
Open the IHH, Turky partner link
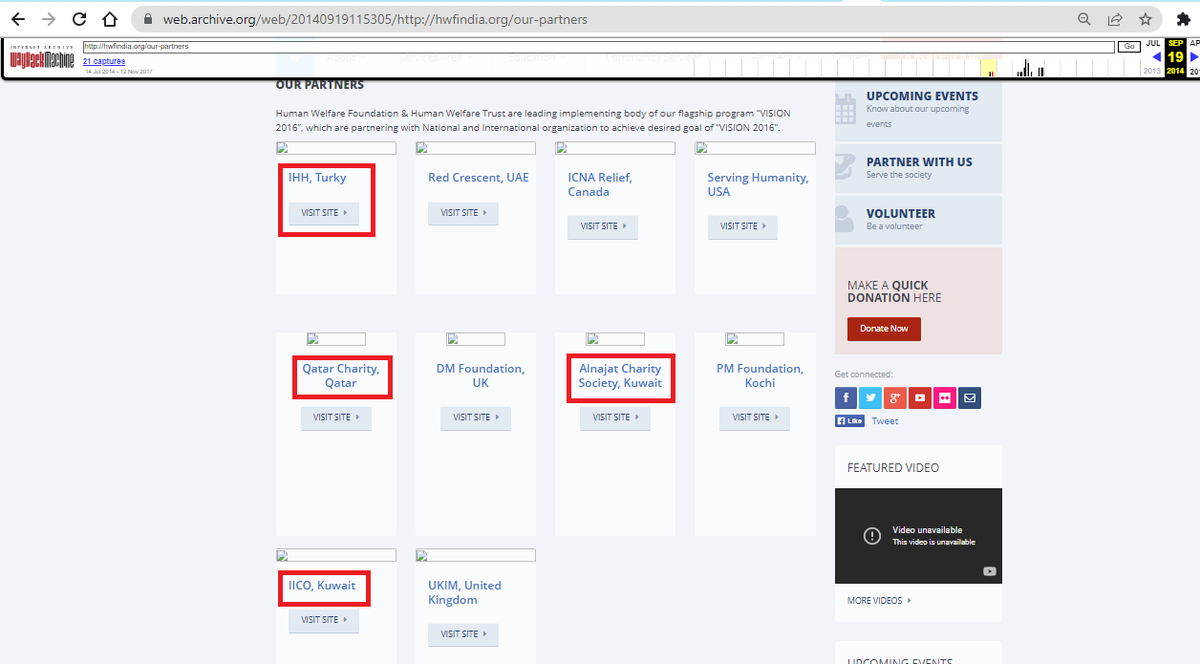point(318,177)
